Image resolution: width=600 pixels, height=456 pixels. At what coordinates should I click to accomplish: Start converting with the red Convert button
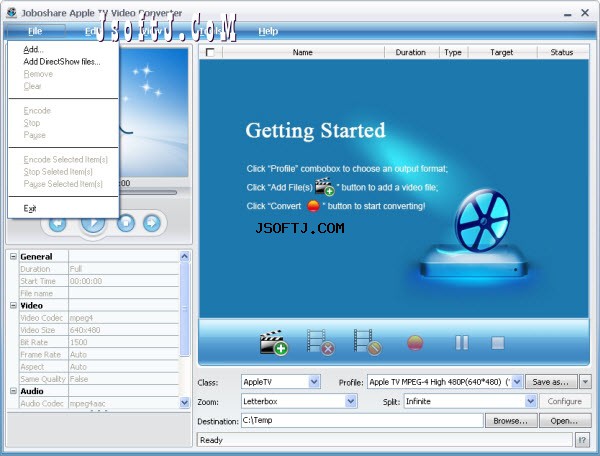pos(415,343)
